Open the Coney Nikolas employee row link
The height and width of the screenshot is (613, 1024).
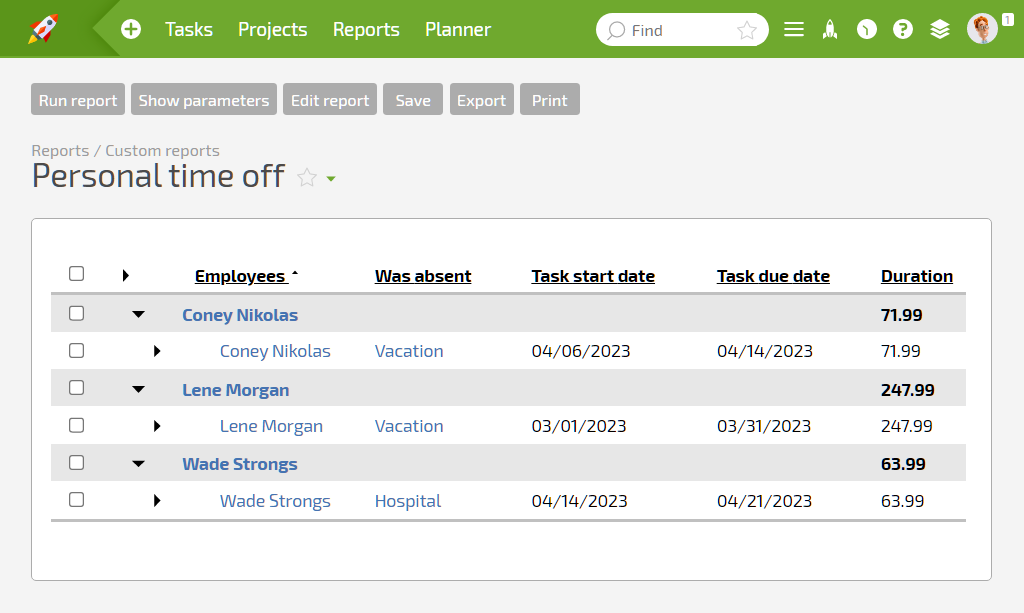275,351
